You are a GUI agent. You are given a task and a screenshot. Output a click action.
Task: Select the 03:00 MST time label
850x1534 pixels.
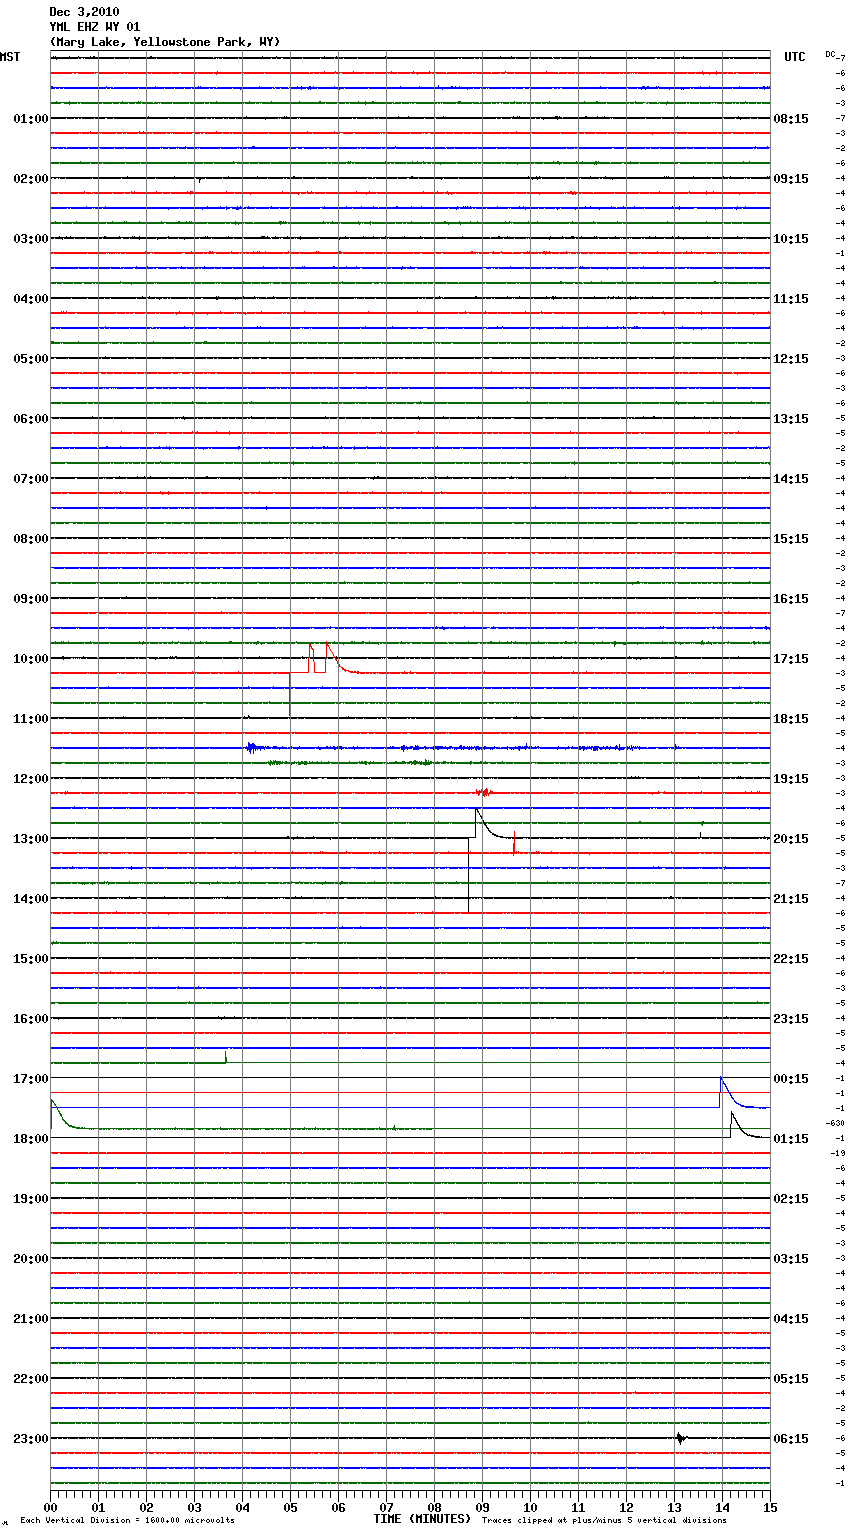[x=31, y=238]
